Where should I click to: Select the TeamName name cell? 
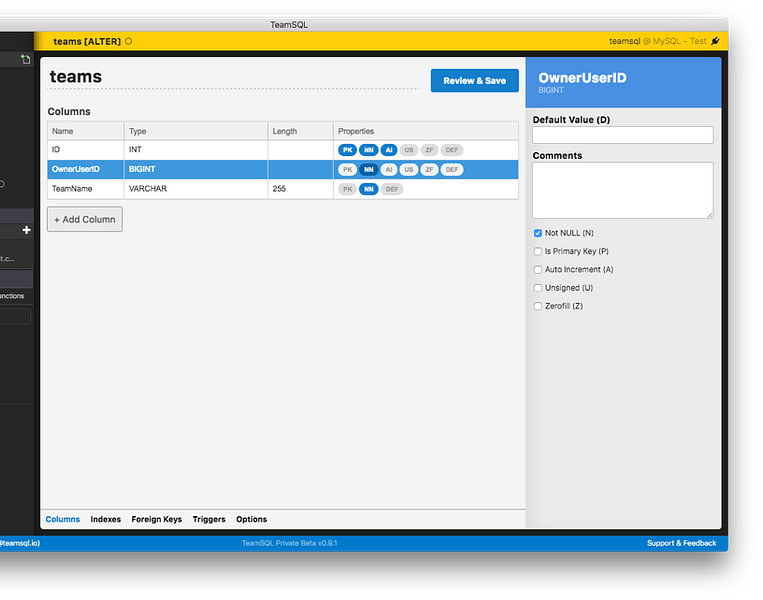pyautogui.click(x=86, y=189)
